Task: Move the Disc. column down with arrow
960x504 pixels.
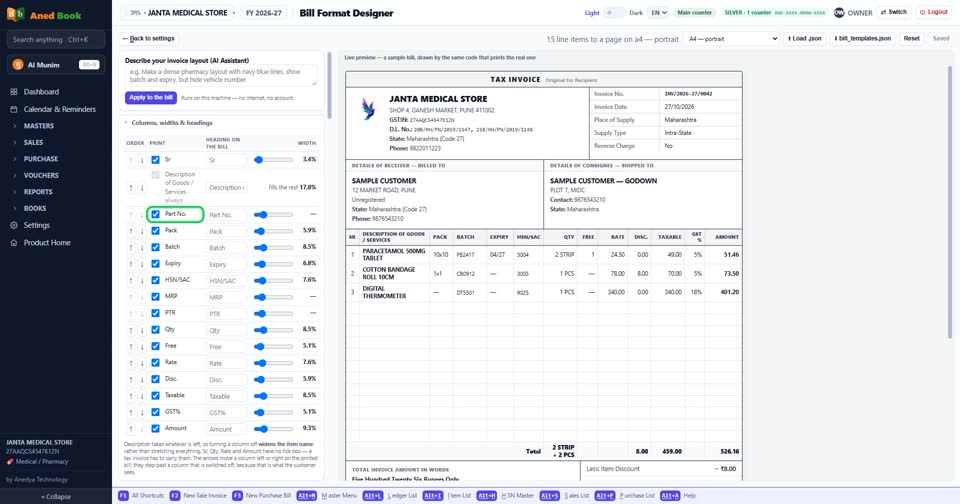Action: coord(141,380)
